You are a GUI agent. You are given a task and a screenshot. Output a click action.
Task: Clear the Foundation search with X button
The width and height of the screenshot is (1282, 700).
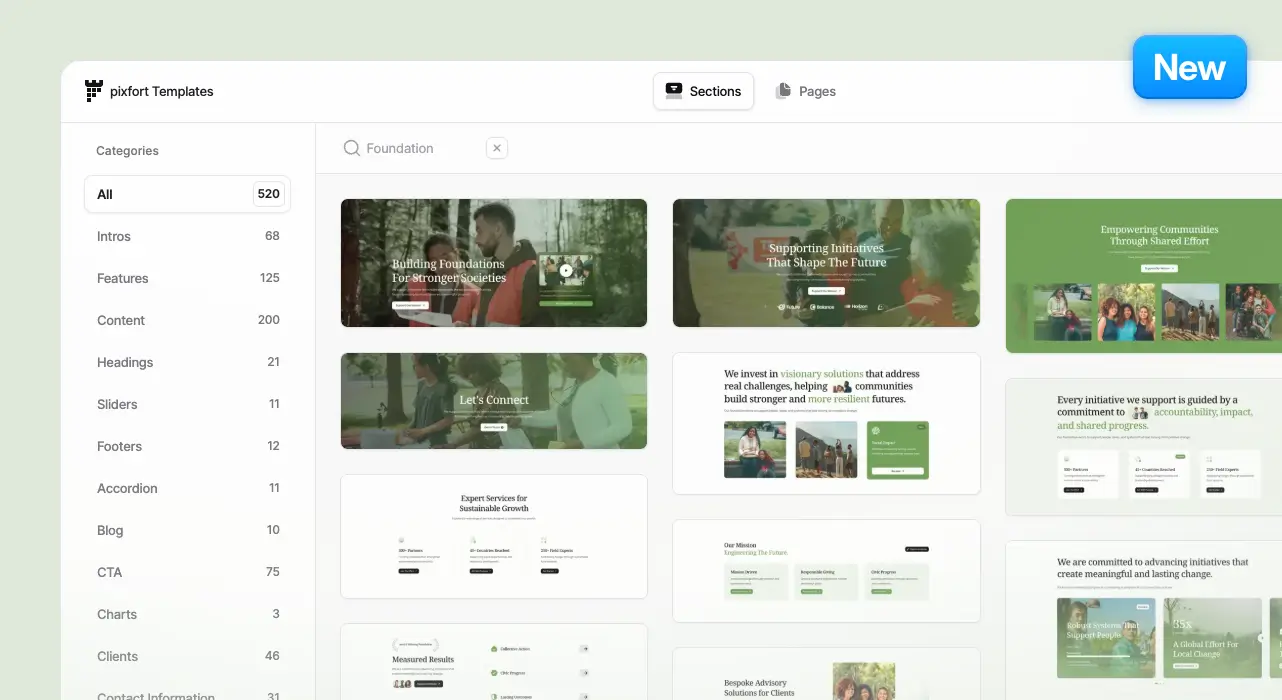click(x=497, y=148)
